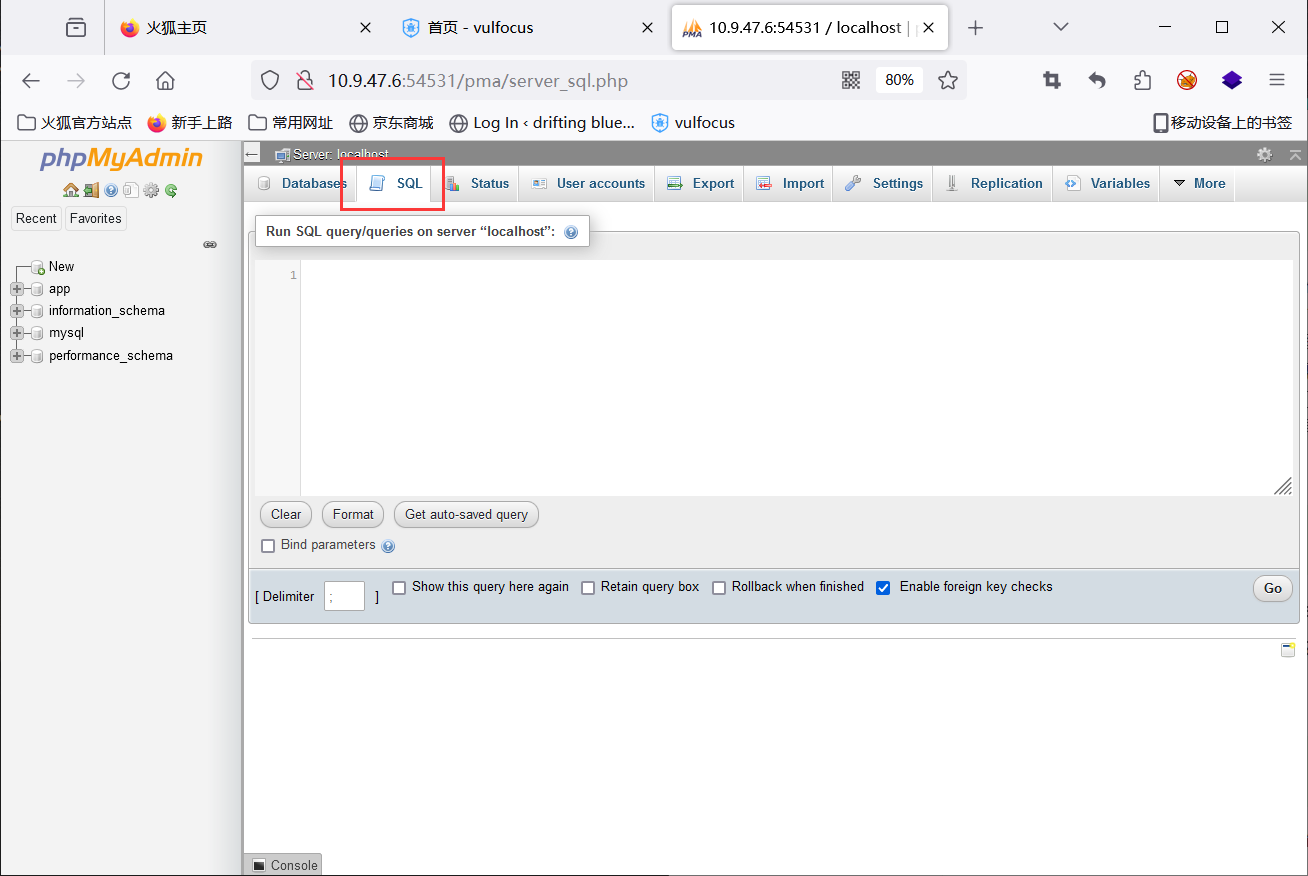1308x876 pixels.
Task: Click the shield tracking protection icon
Action: [270, 80]
